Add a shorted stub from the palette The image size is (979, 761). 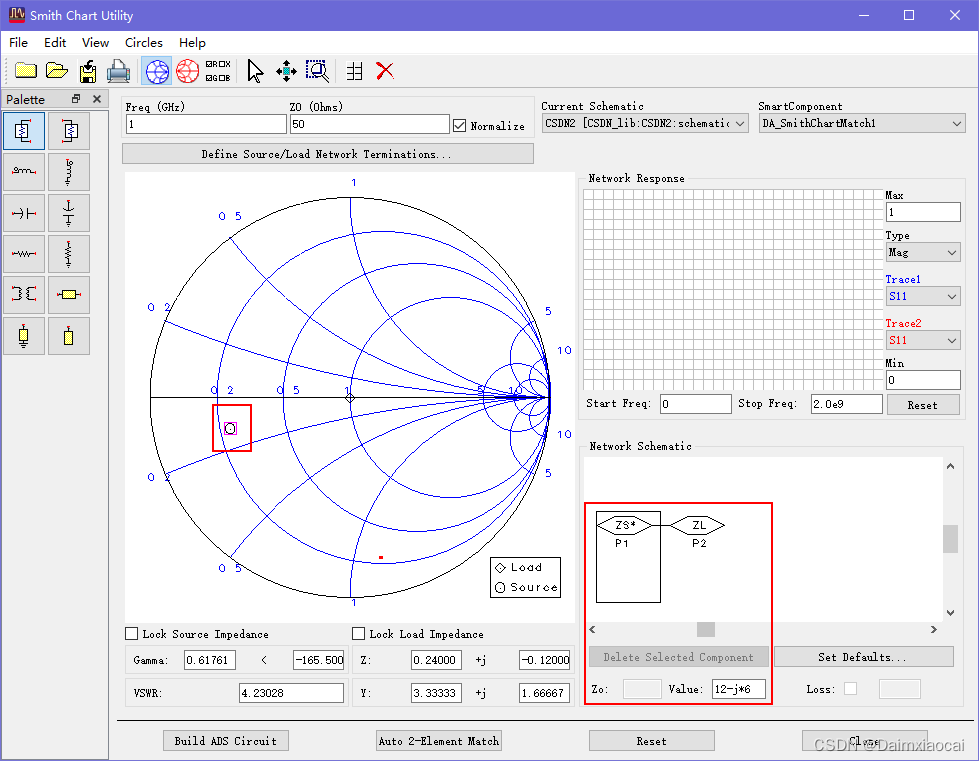click(24, 336)
